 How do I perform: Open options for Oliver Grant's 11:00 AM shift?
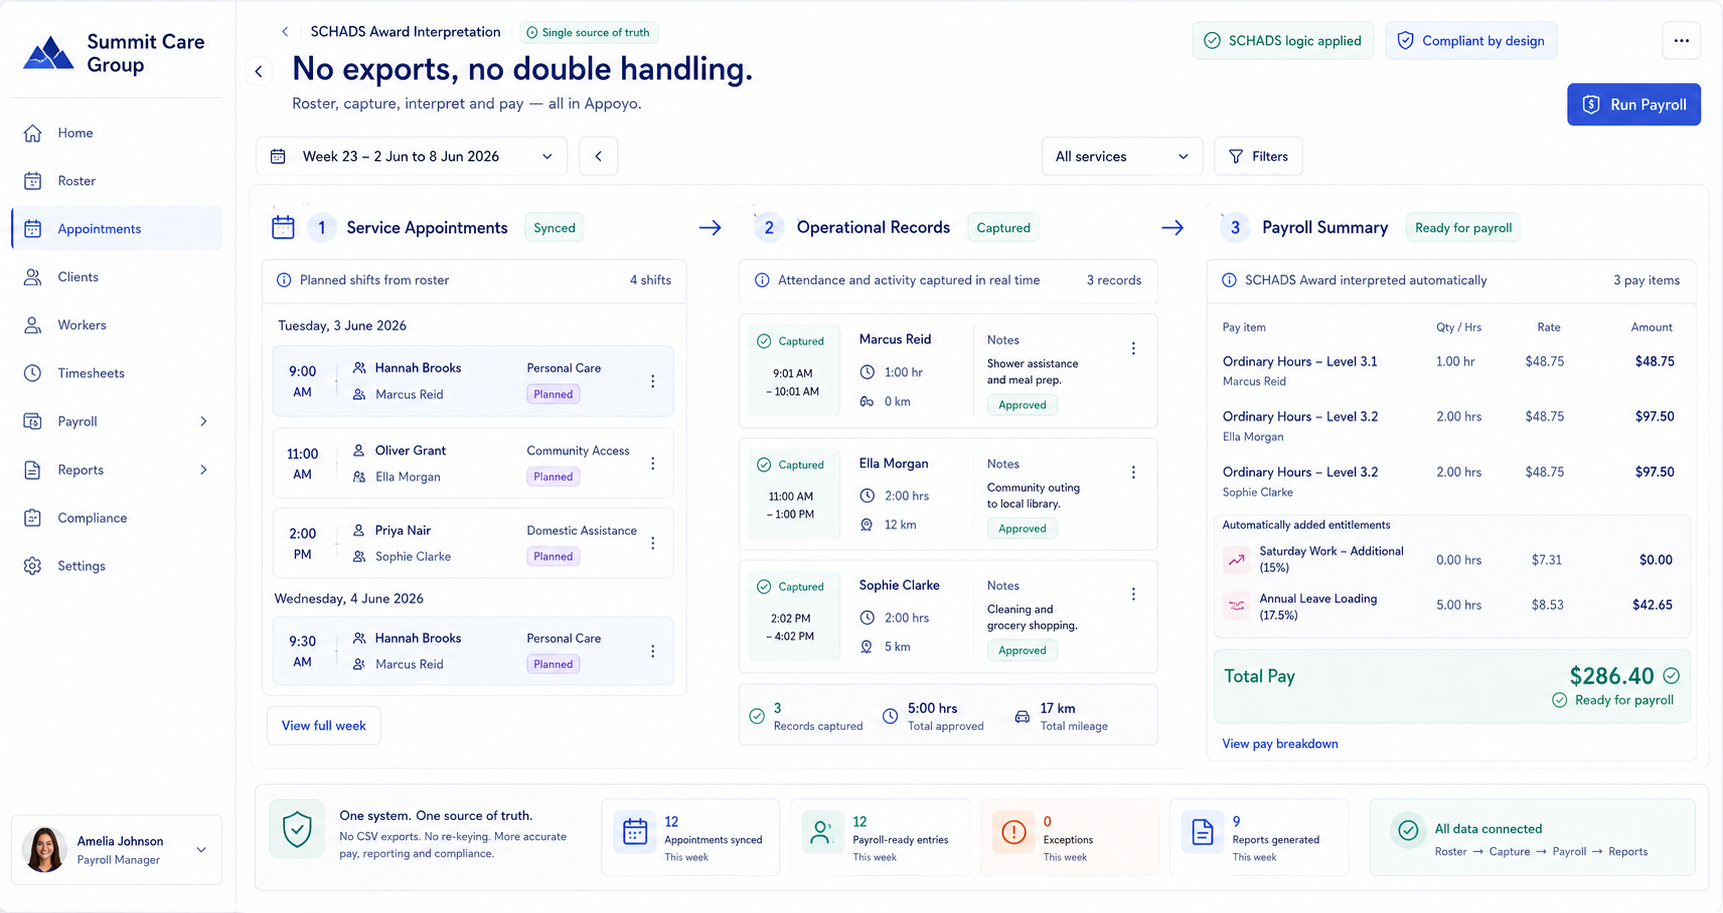(x=653, y=464)
